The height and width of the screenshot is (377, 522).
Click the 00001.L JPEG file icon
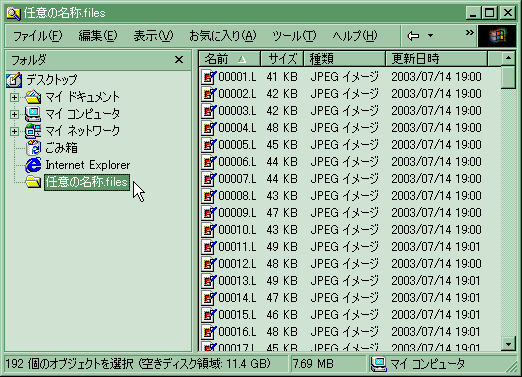coord(209,77)
